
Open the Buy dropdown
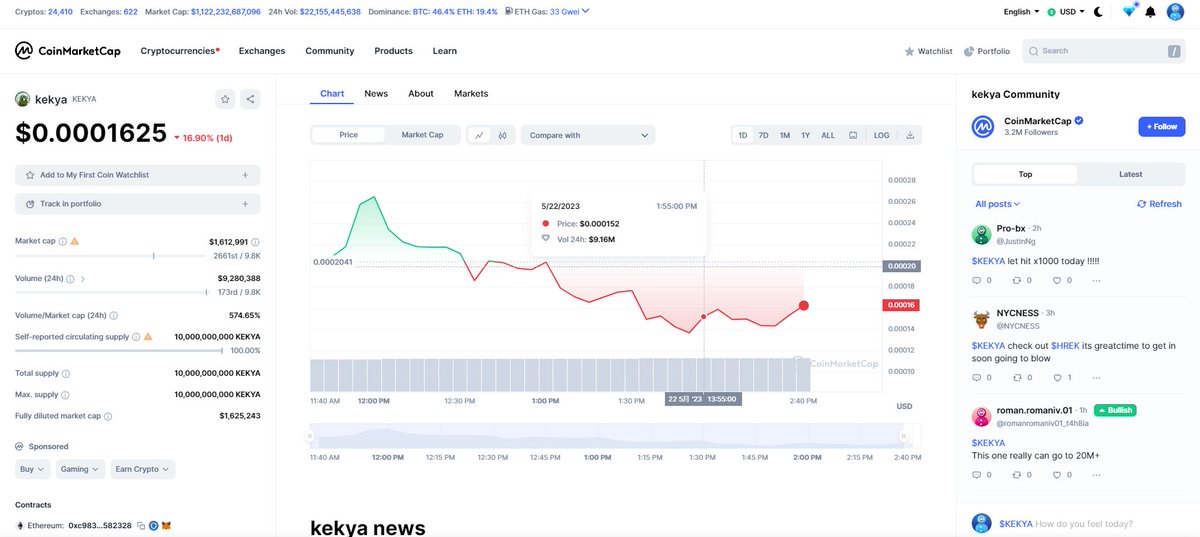pyautogui.click(x=34, y=468)
